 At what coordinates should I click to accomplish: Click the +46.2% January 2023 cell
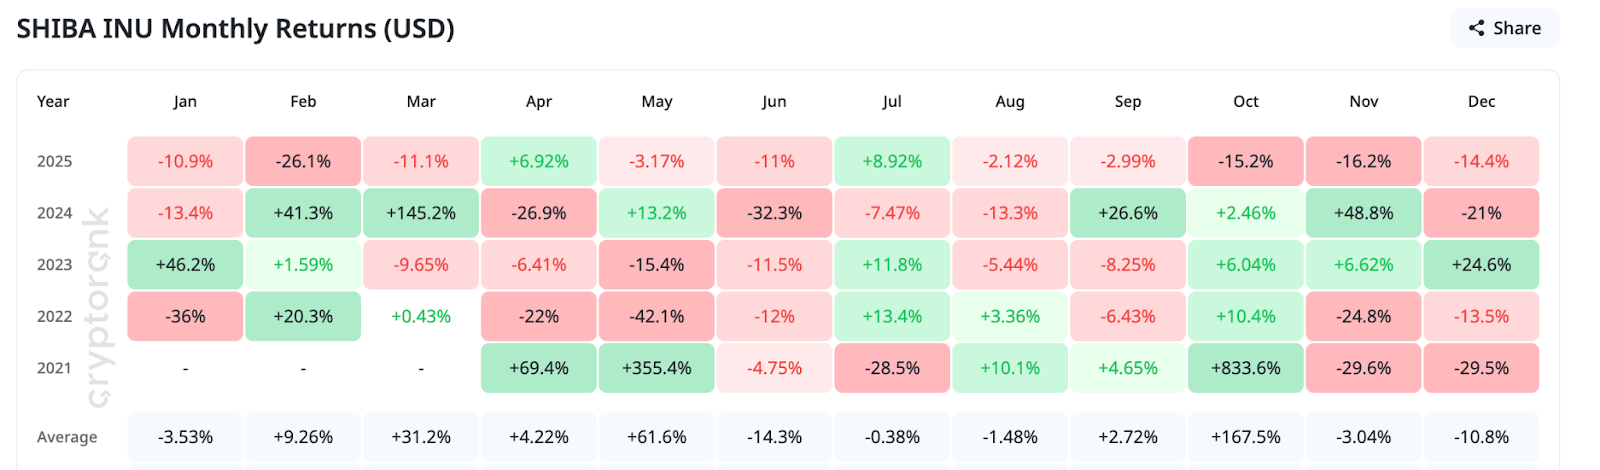coord(185,265)
